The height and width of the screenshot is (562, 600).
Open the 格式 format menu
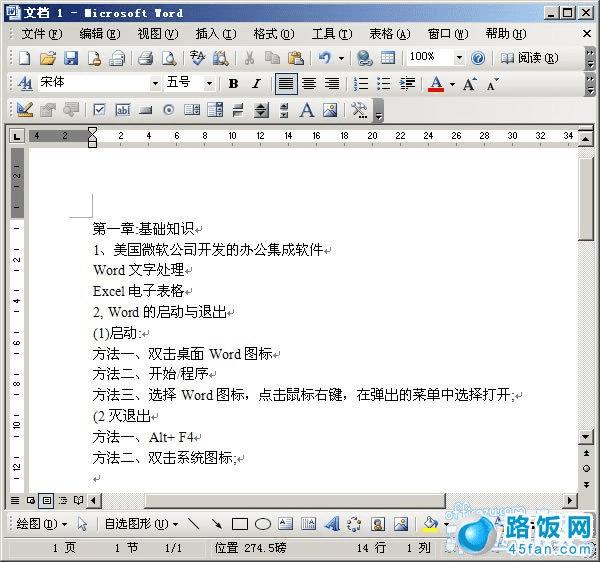274,34
